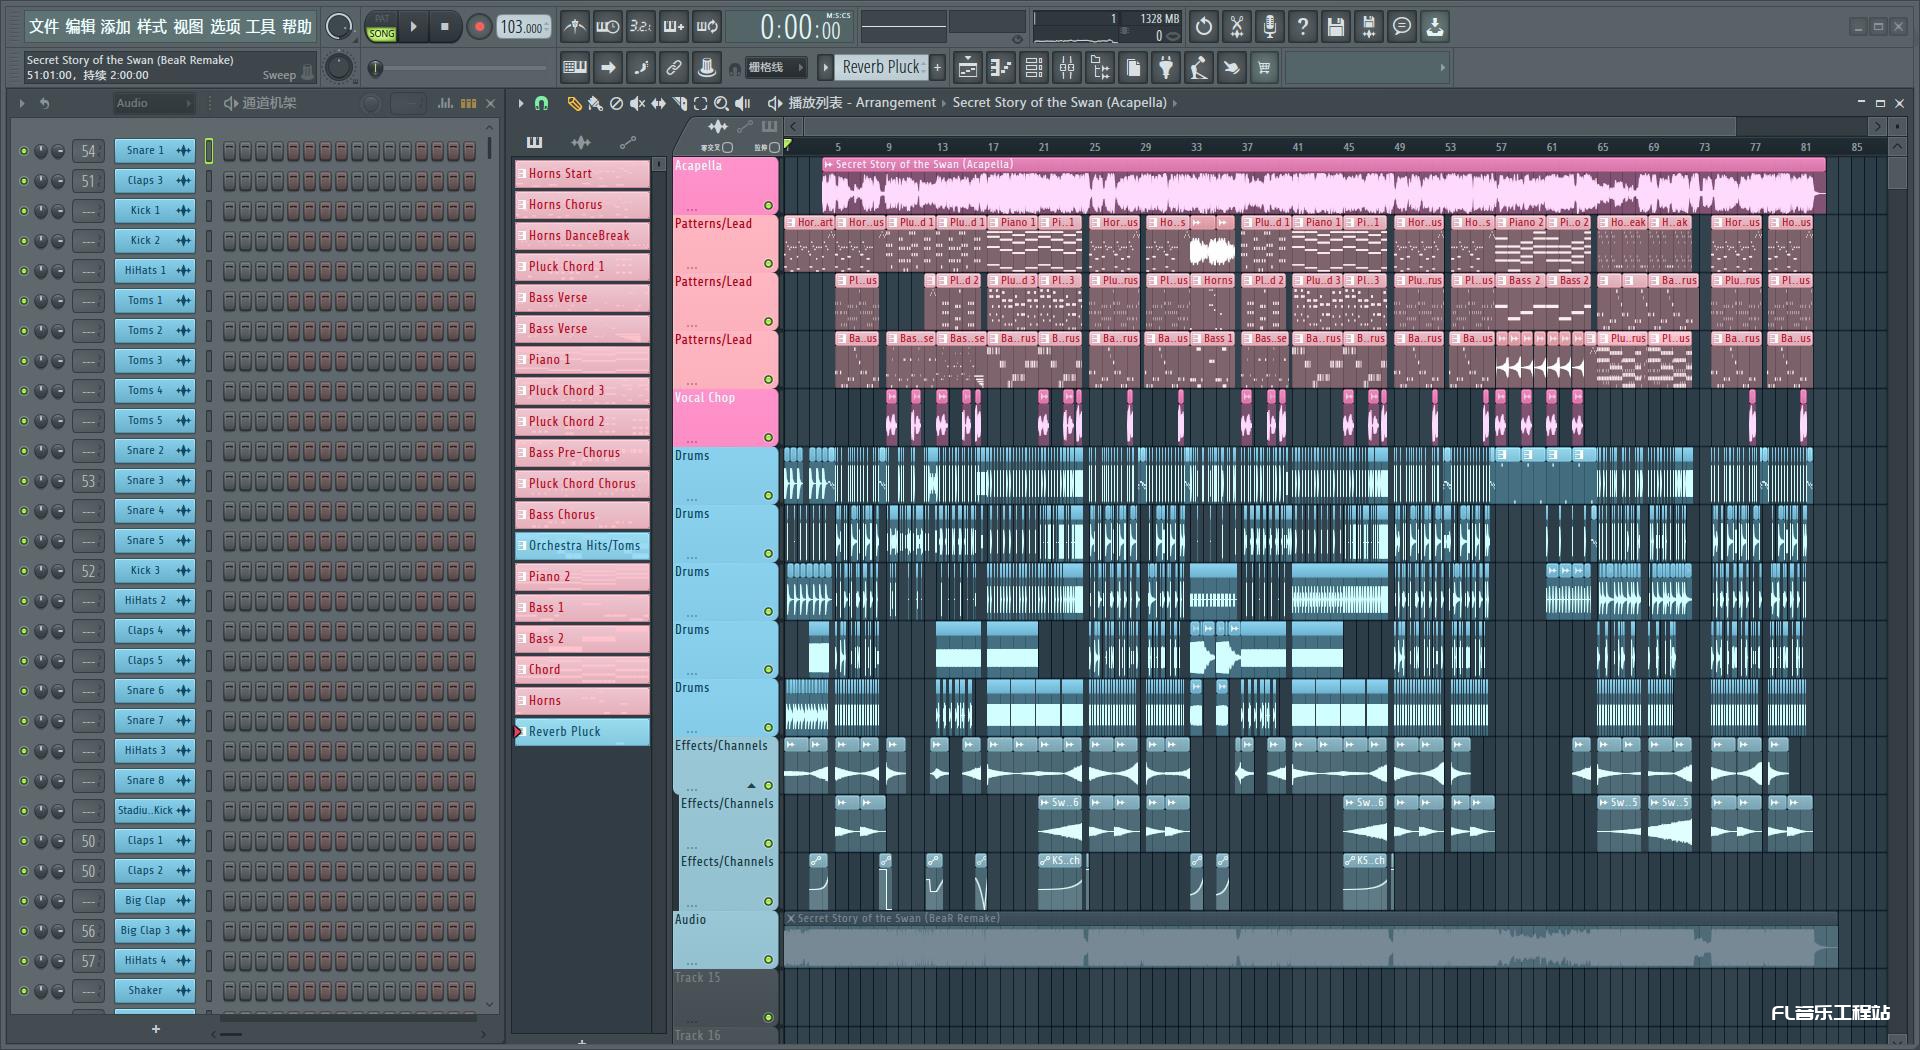Open the shop cart icon
This screenshot has width=1920, height=1050.
point(1264,68)
